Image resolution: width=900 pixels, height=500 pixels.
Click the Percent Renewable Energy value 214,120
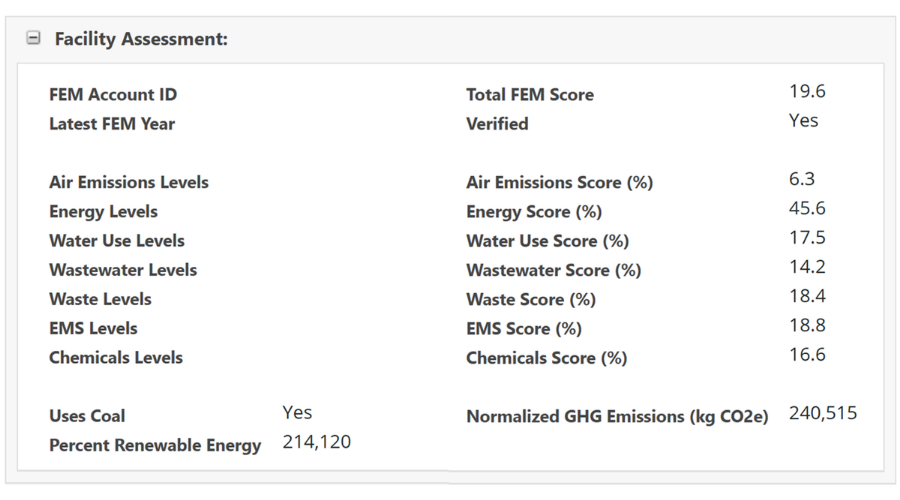click(317, 441)
